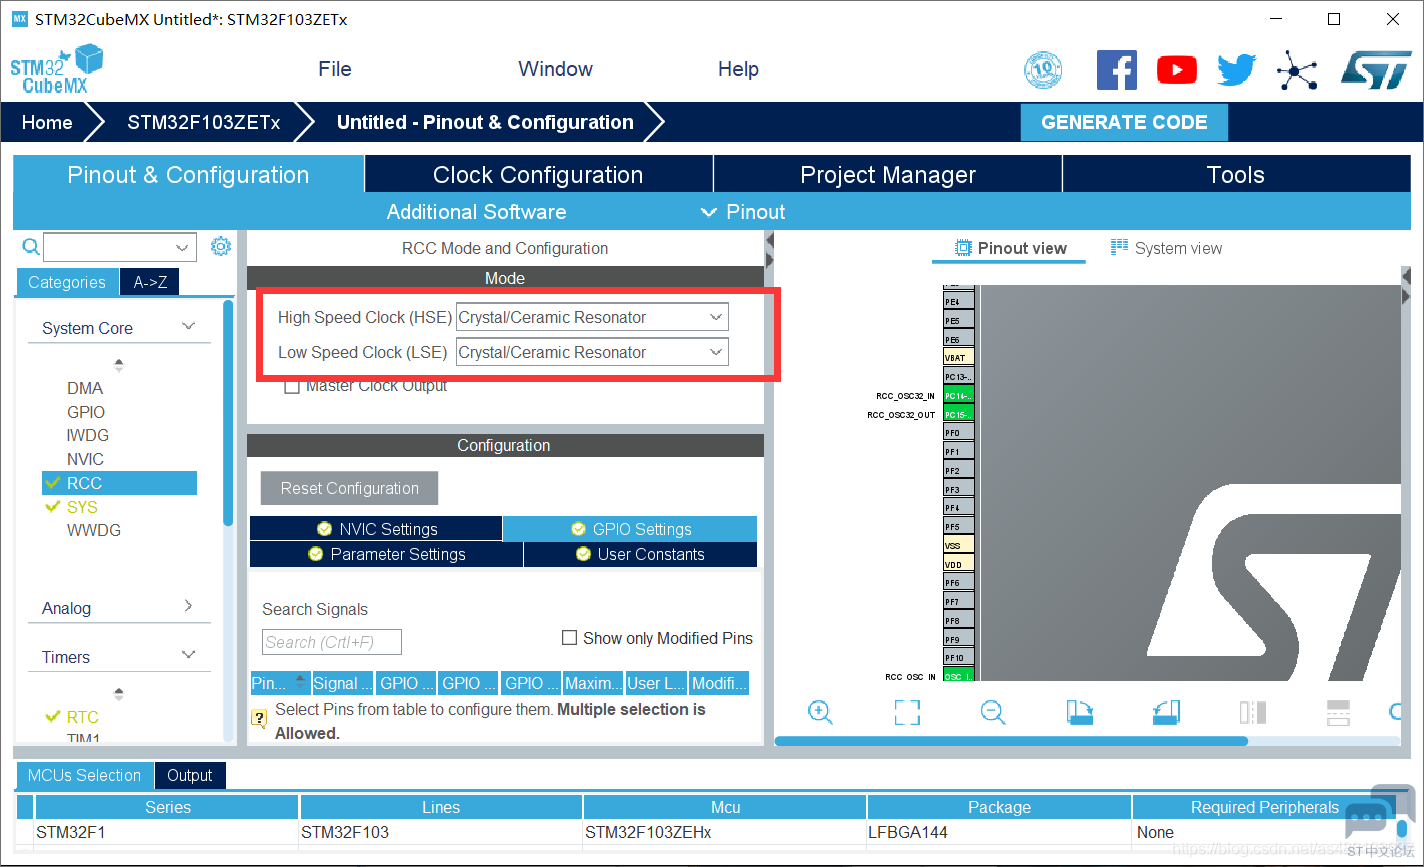Open the peripheral search combo box

119,247
